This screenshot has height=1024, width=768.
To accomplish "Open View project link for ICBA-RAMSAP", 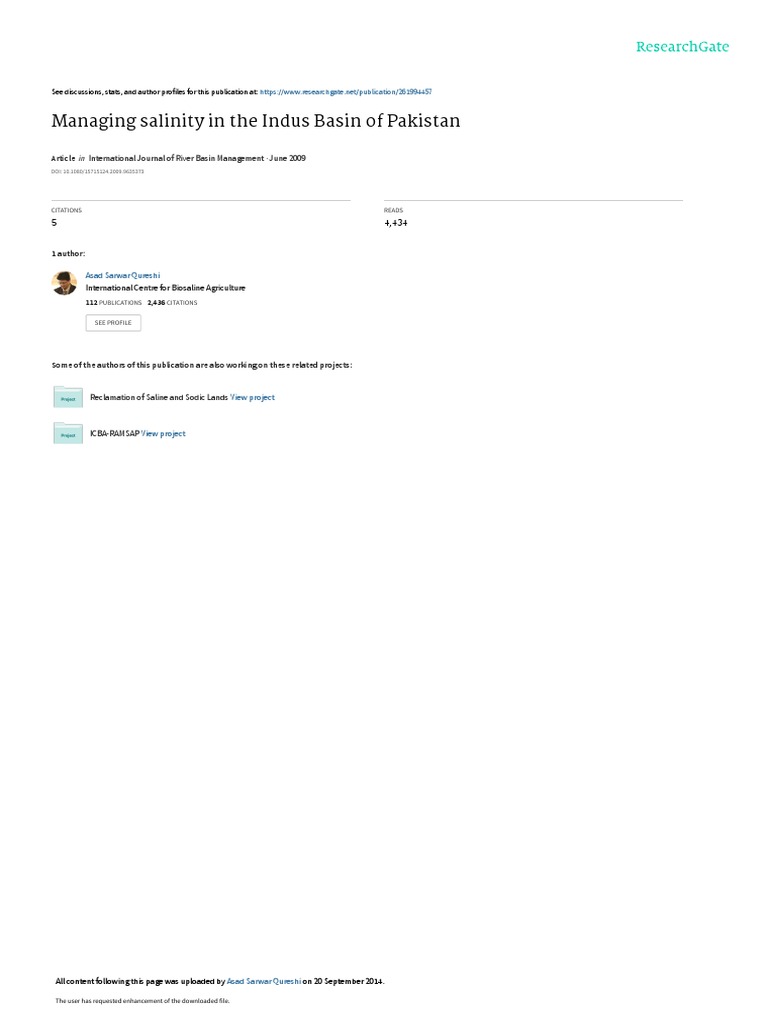I will coord(163,434).
